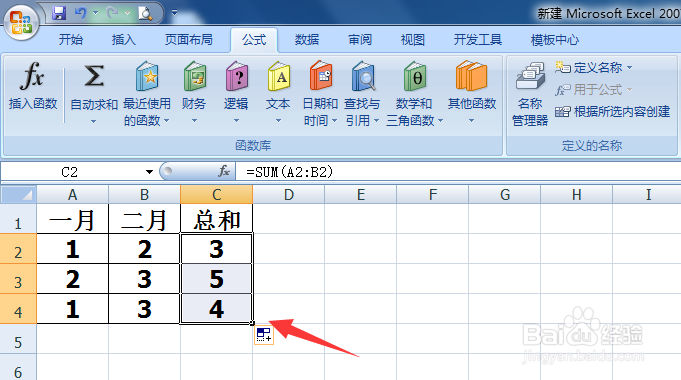
Task: Click 根据所选内容创建
Action: pyautogui.click(x=613, y=112)
